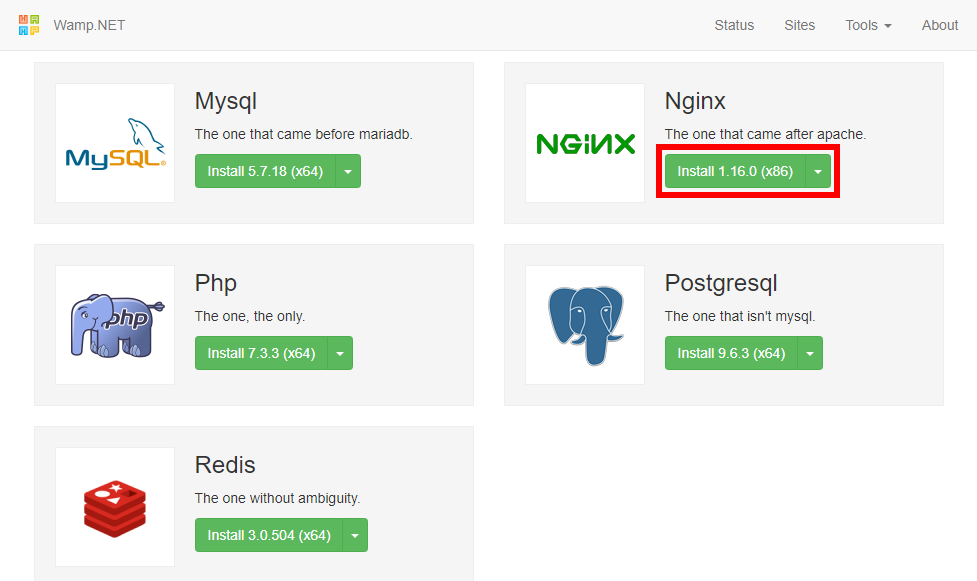Install Nginx 1.16.0 (x86)
977x581 pixels.
click(735, 171)
